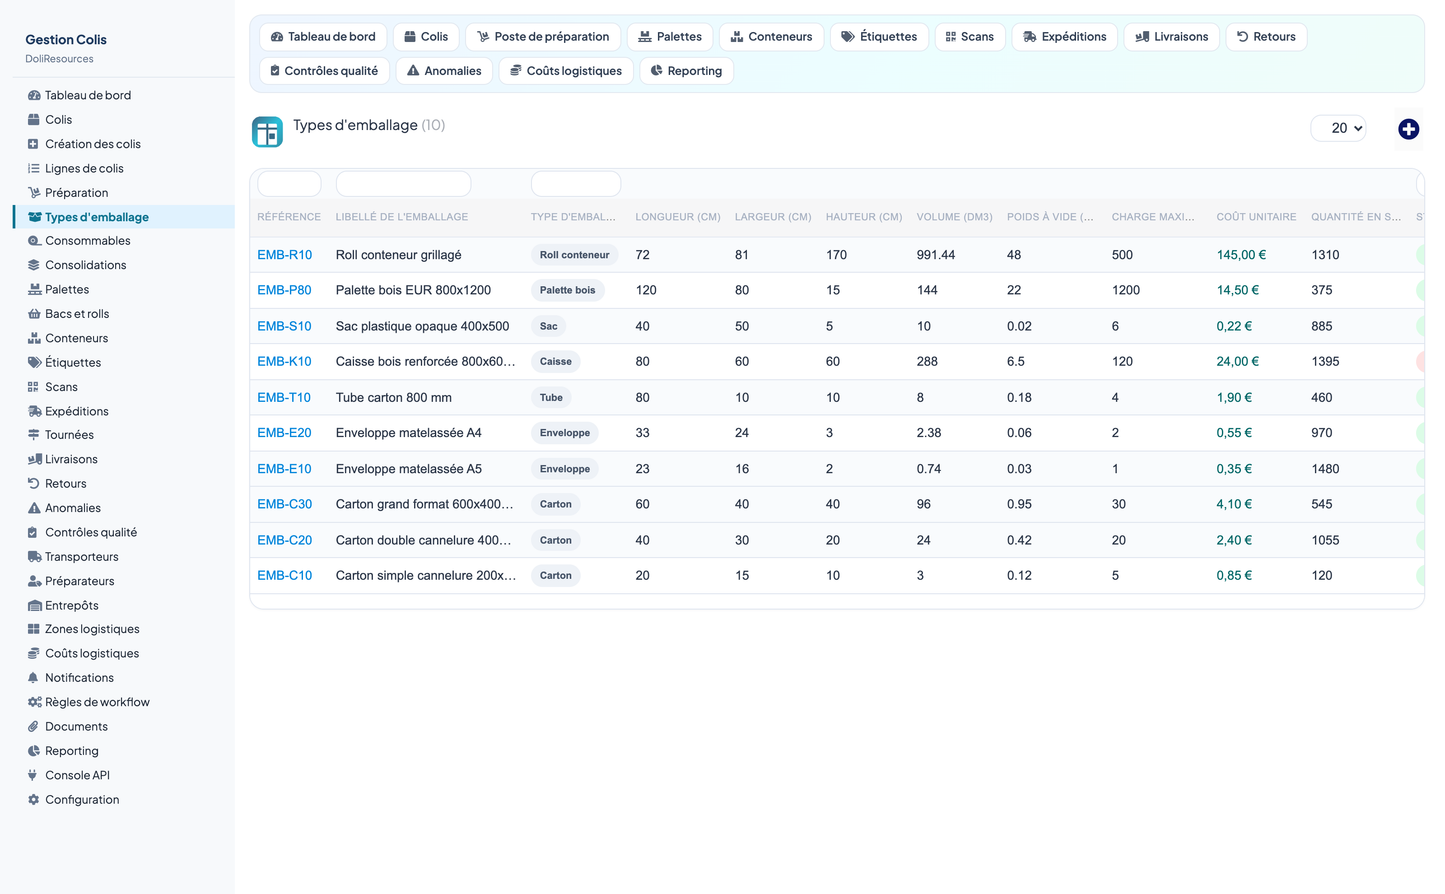Click the truck icon beside Expéditions in sidebar
Viewport: 1445px width, 894px height.
click(x=34, y=411)
